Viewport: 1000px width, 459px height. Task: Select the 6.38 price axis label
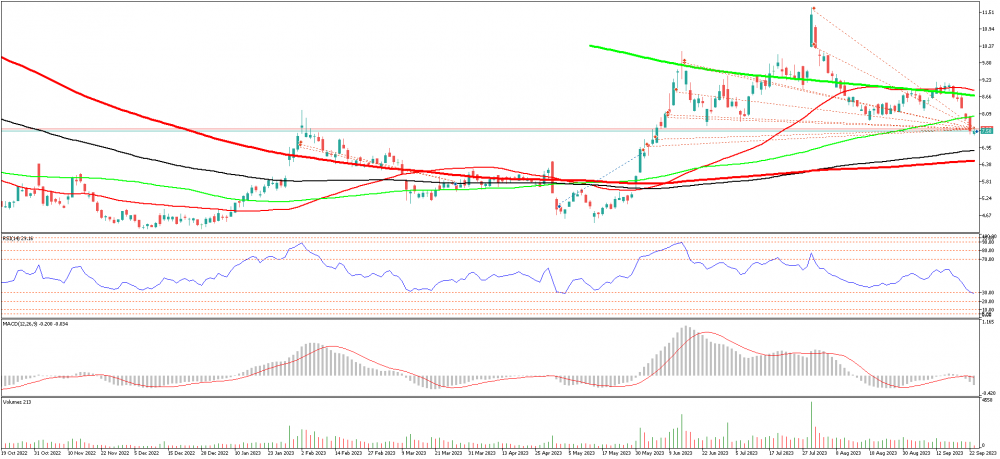click(x=988, y=164)
